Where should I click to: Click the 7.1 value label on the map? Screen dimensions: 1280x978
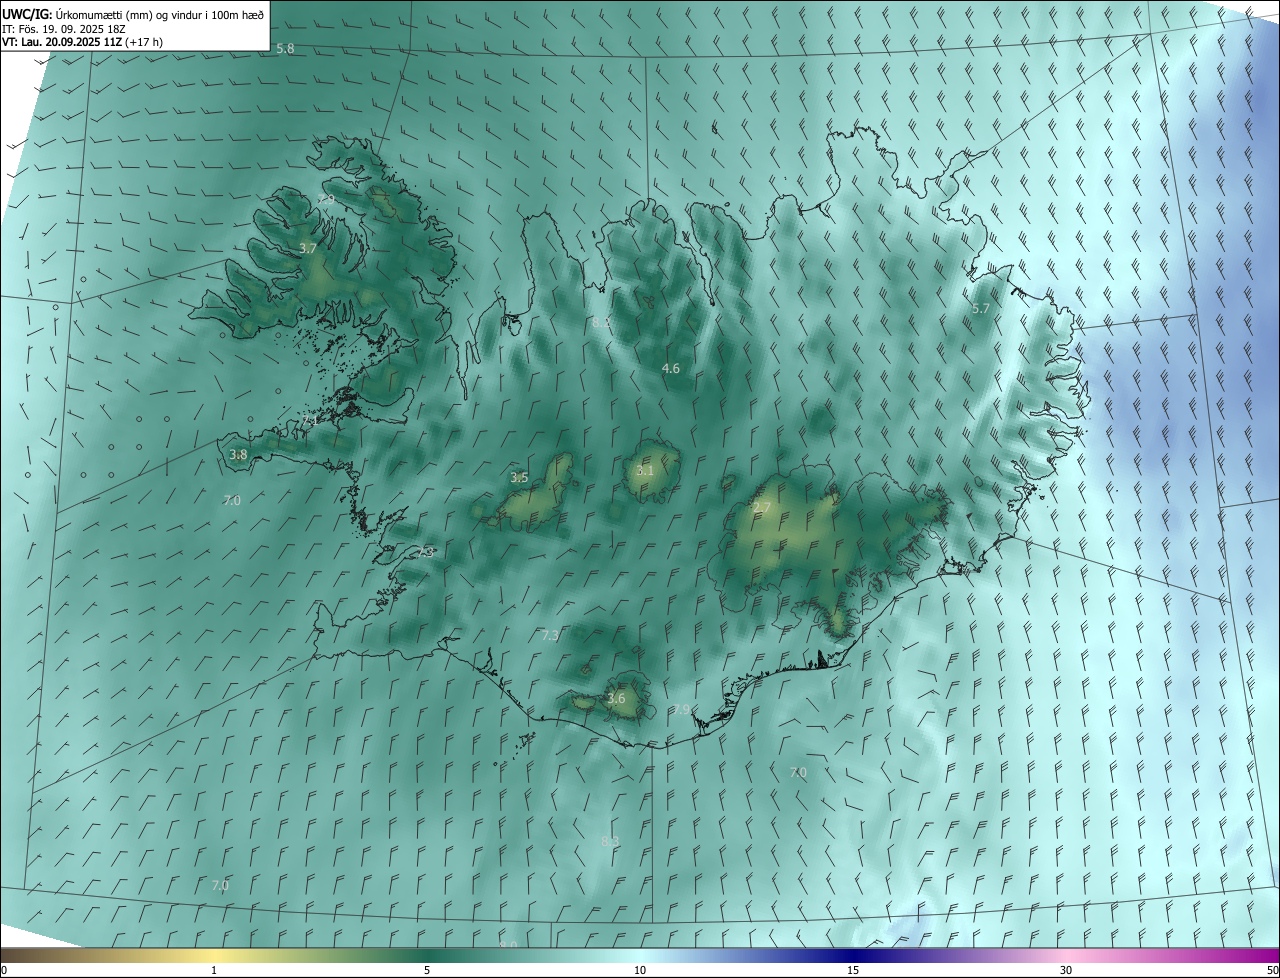(311, 422)
